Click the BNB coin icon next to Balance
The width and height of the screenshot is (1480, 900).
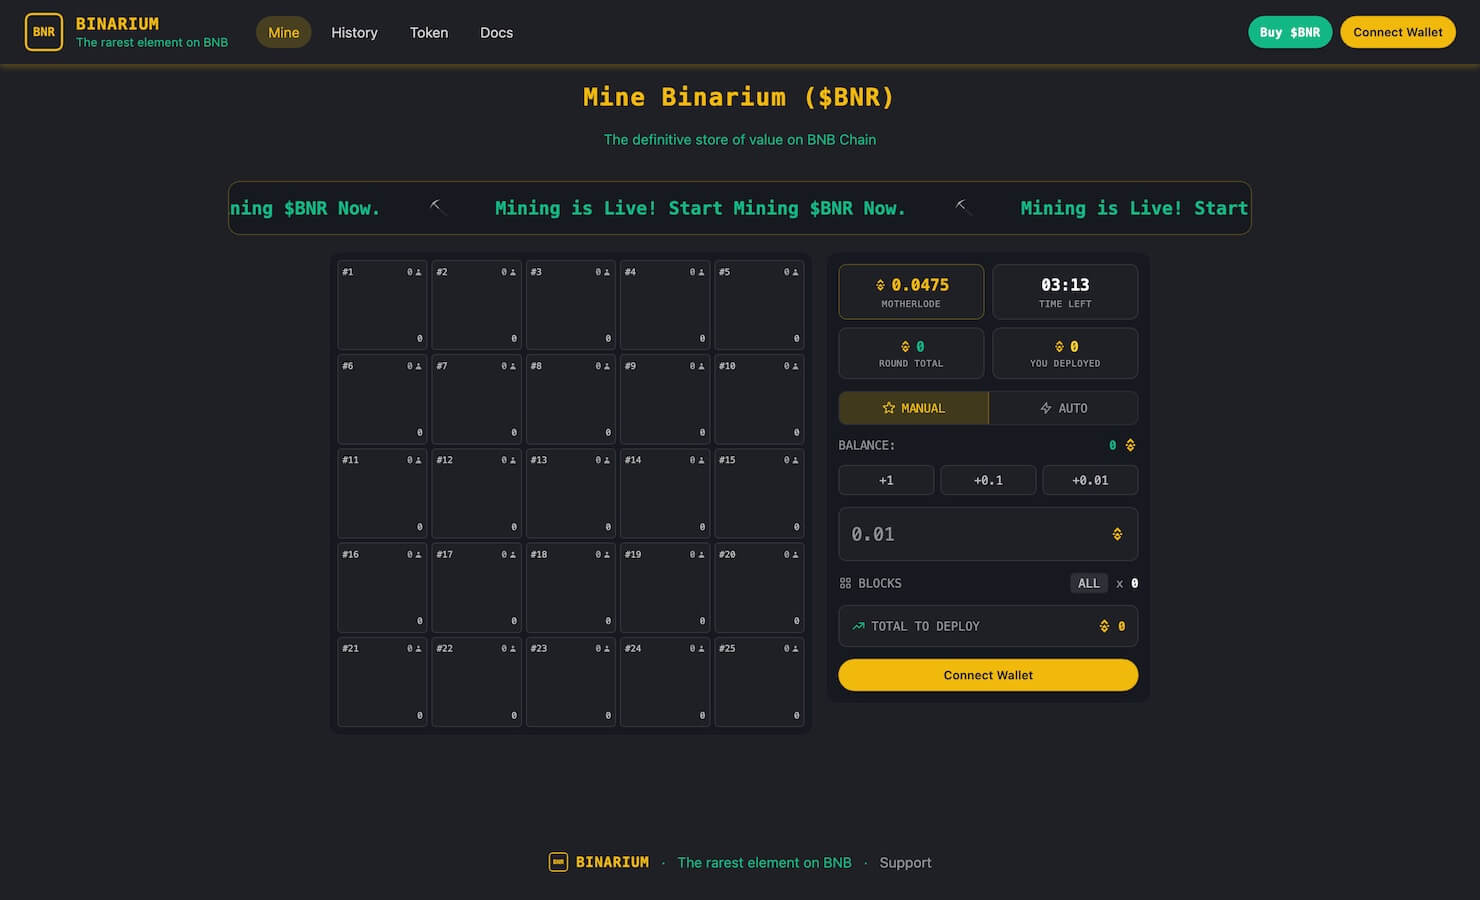(1130, 445)
